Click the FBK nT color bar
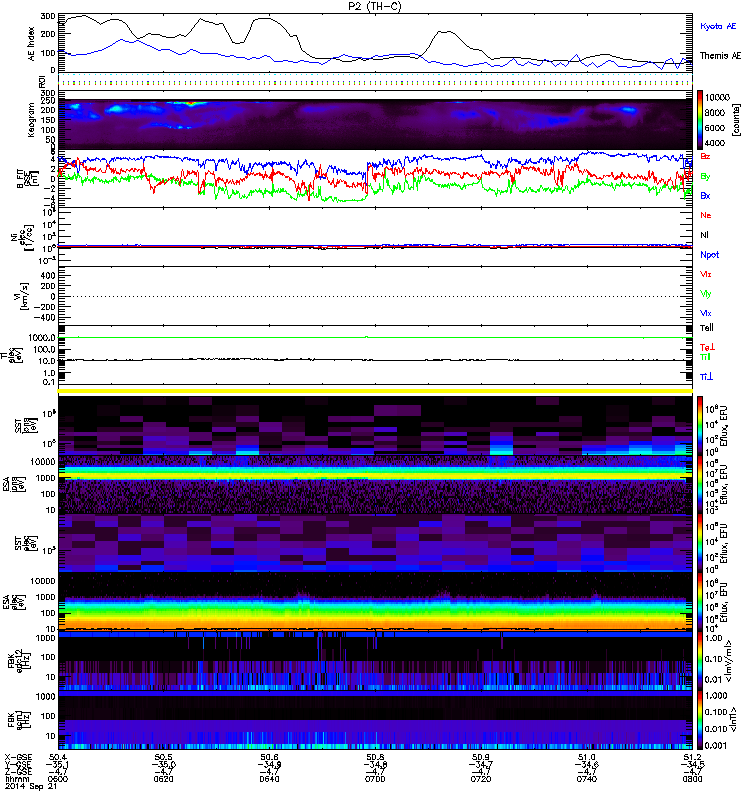750x800 pixels. [x=700, y=719]
